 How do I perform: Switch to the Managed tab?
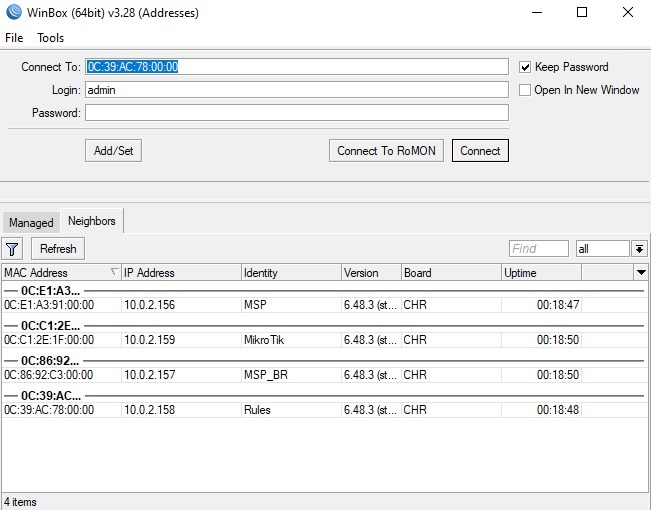pos(31,223)
